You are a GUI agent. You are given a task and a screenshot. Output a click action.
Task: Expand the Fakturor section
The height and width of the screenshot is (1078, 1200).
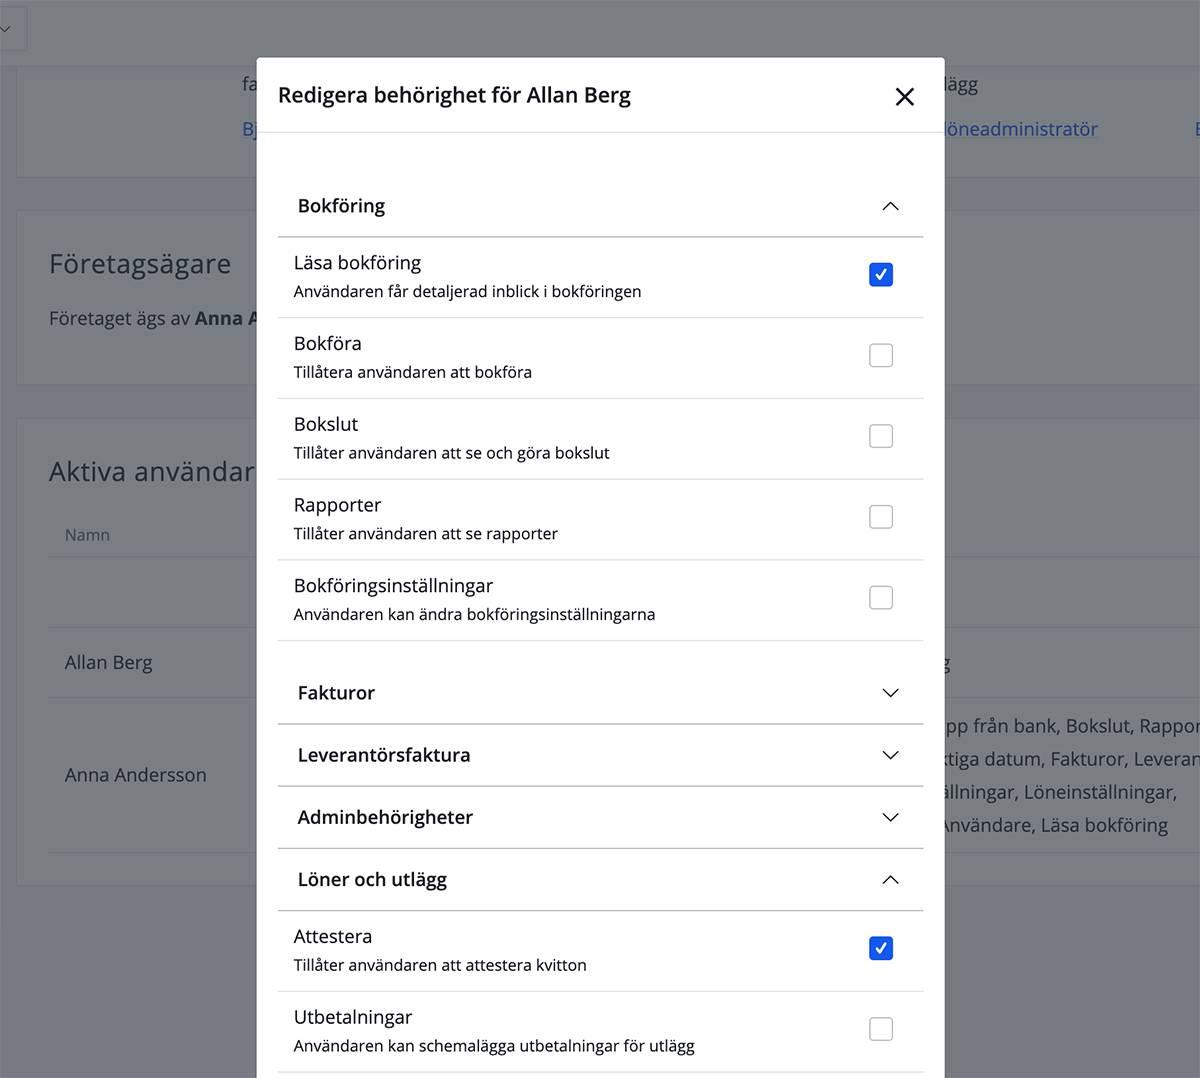890,693
